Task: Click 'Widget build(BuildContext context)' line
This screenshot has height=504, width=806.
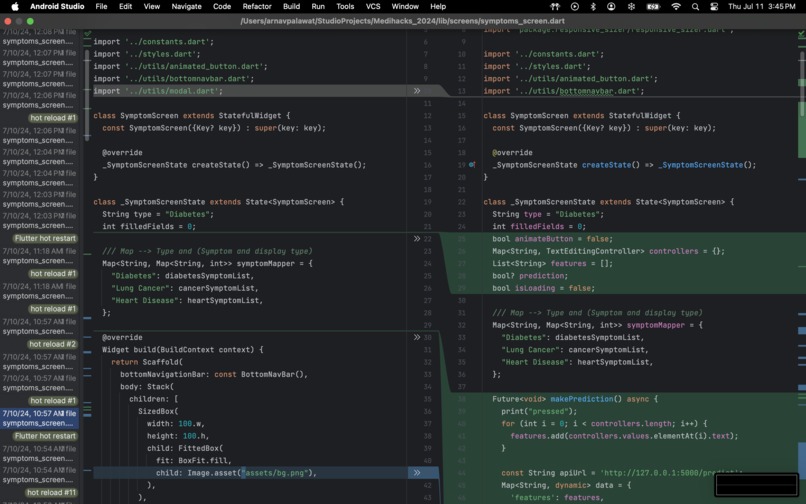Action: click(x=182, y=349)
